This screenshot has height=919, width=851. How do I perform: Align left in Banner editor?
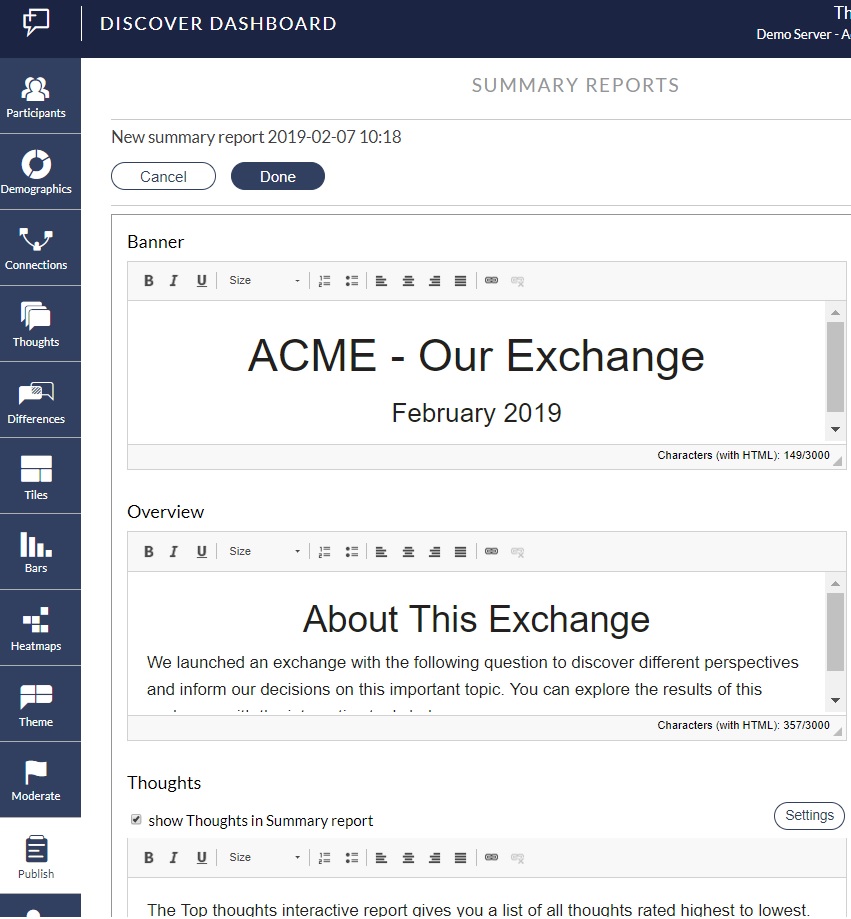point(381,281)
